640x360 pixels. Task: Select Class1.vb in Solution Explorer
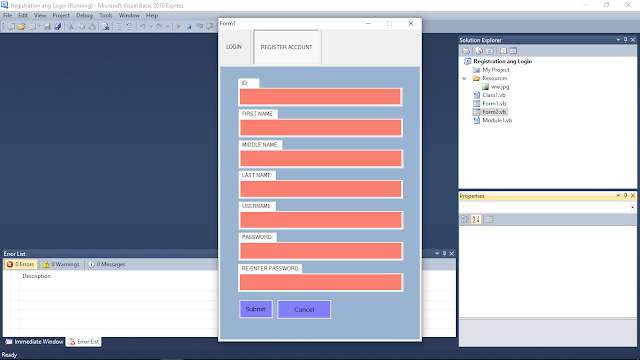494,95
